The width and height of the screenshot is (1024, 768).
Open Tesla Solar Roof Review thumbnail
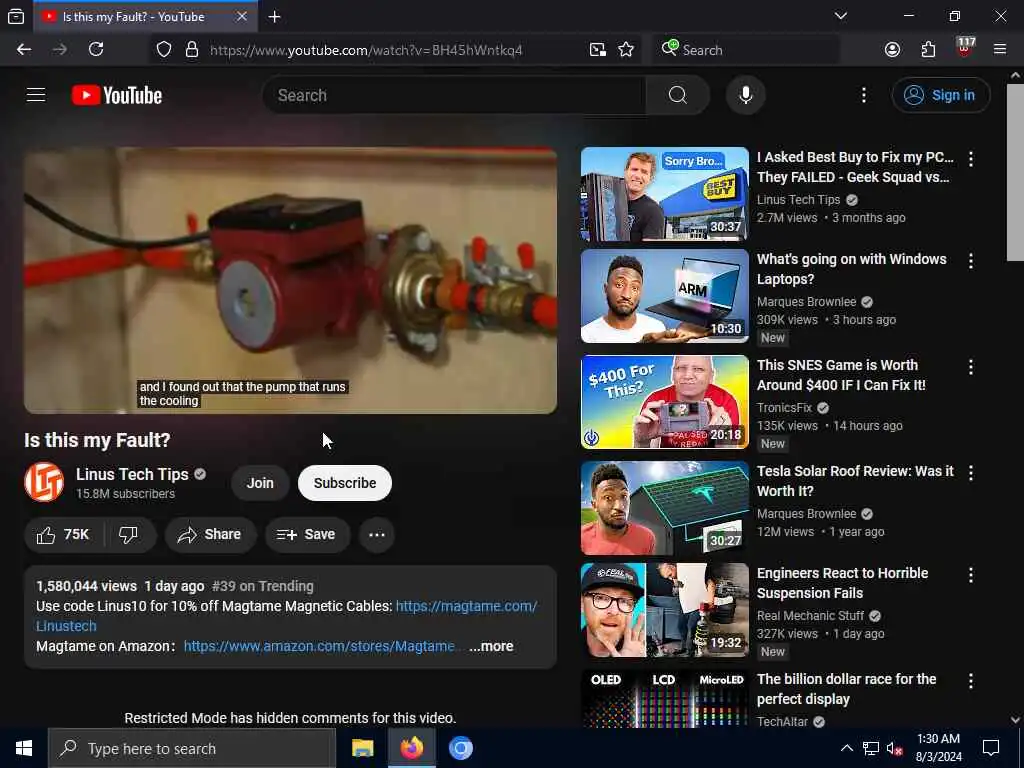665,508
